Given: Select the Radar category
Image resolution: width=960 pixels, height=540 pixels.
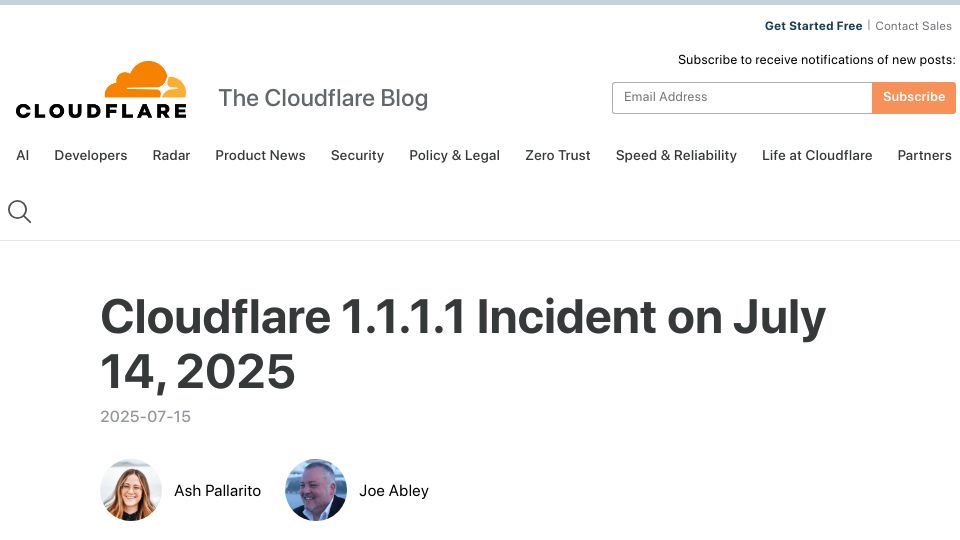Looking at the screenshot, I should 171,156.
